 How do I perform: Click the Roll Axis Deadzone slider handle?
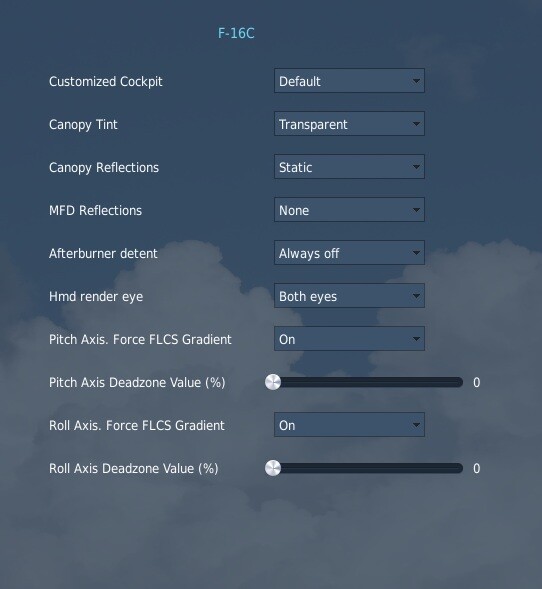273,468
